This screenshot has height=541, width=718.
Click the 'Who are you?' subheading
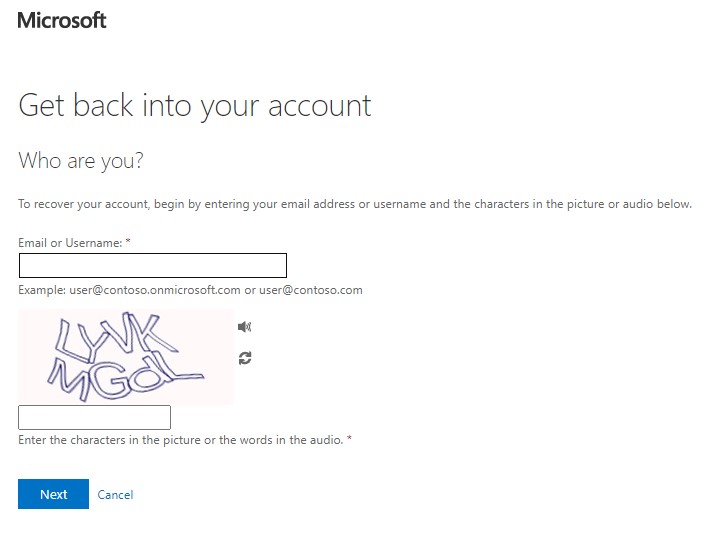pyautogui.click(x=81, y=161)
